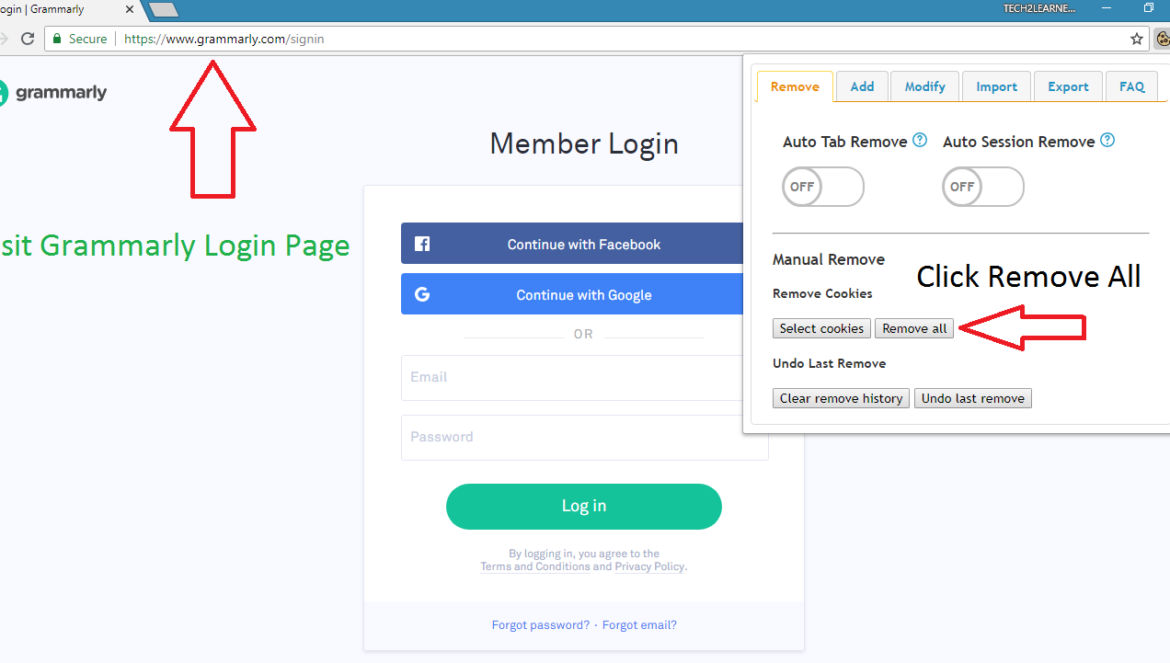This screenshot has width=1170, height=663.
Task: Close the Grammarly login tab
Action: 129,10
